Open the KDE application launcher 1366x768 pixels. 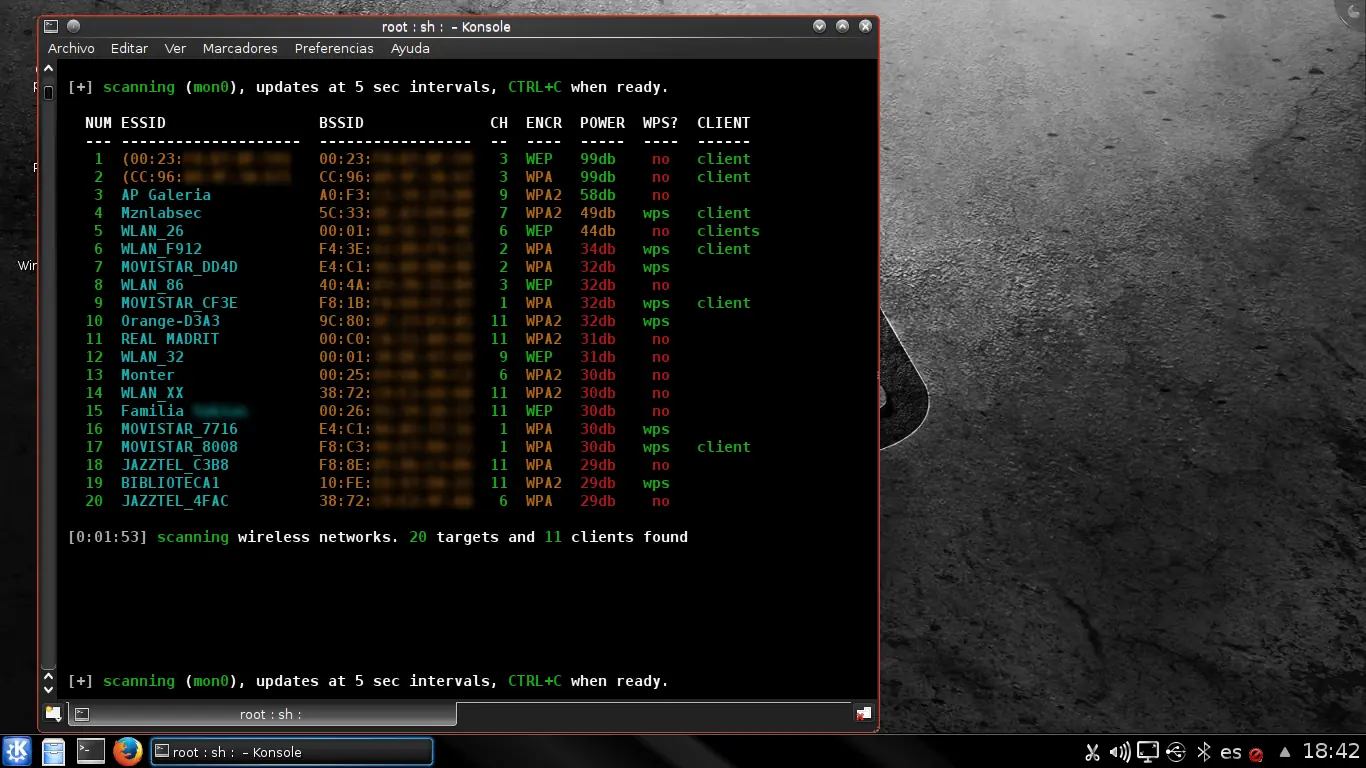click(18, 751)
